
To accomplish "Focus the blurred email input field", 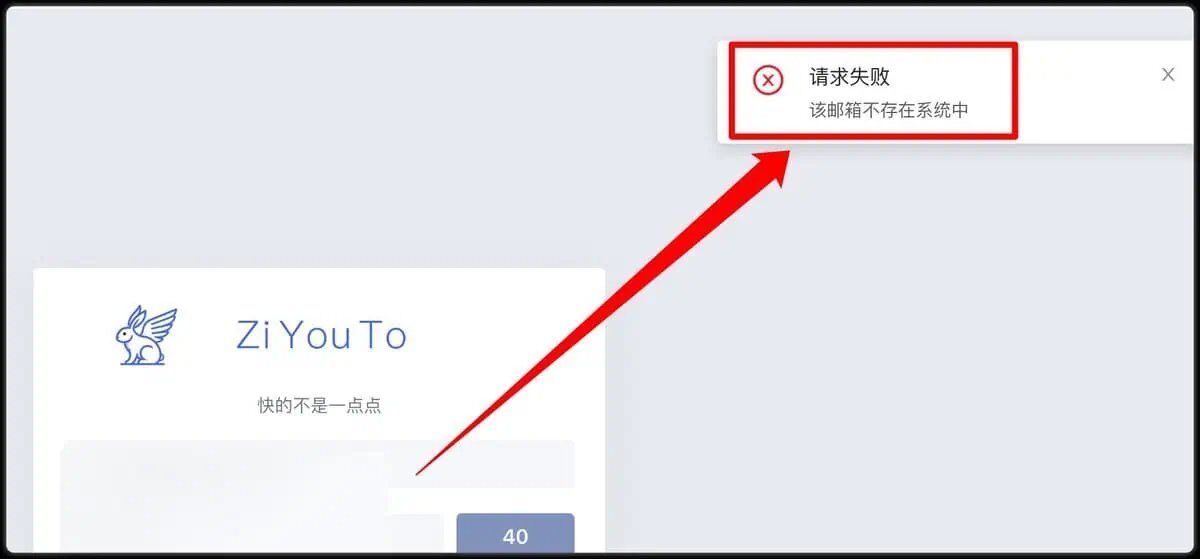I will pos(317,464).
